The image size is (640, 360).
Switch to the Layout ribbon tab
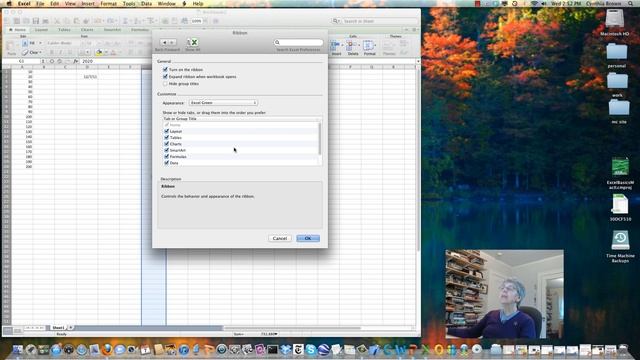pos(42,30)
